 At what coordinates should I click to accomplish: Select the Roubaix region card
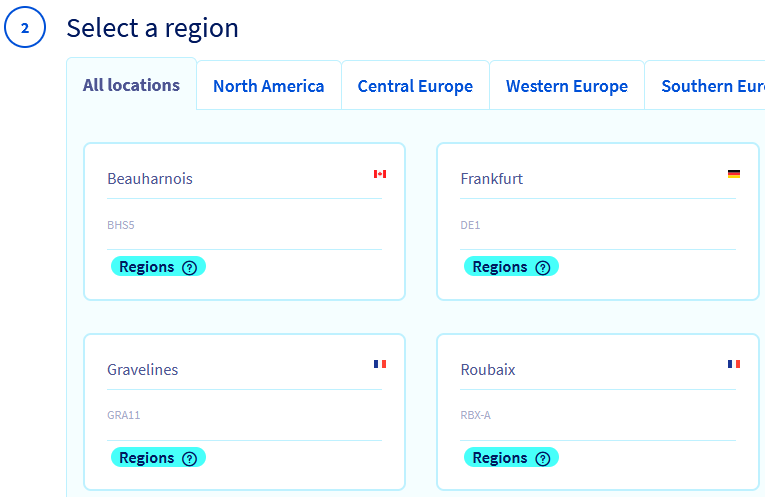598,411
